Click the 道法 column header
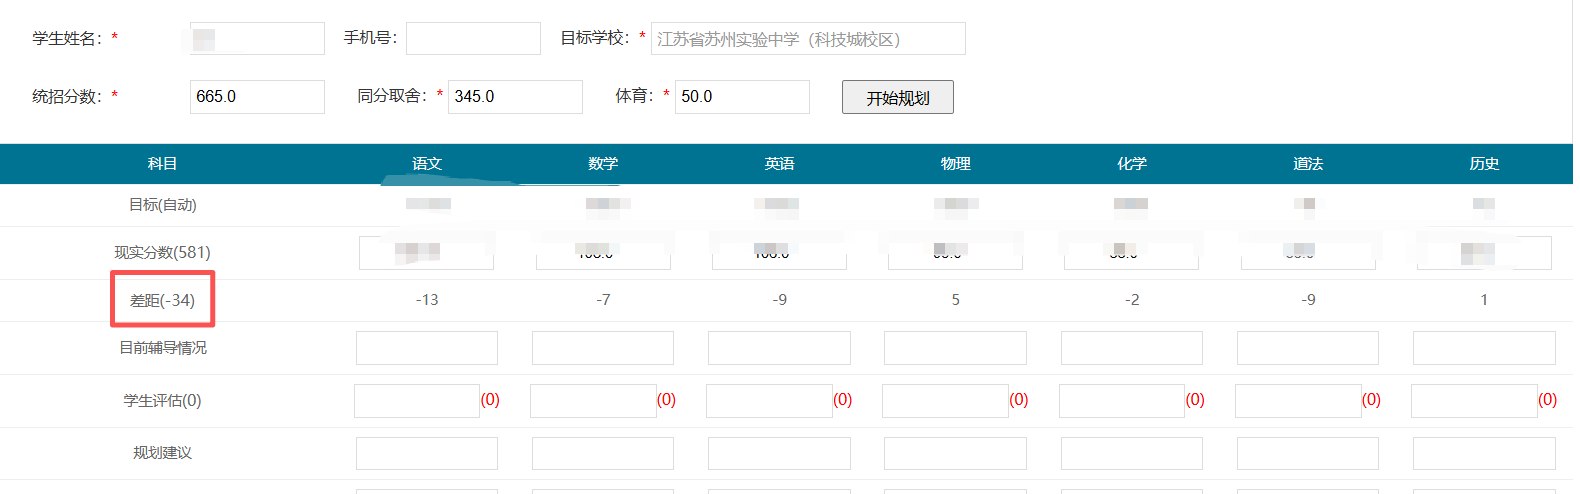Viewport: 1580px width, 494px height. coord(1308,164)
